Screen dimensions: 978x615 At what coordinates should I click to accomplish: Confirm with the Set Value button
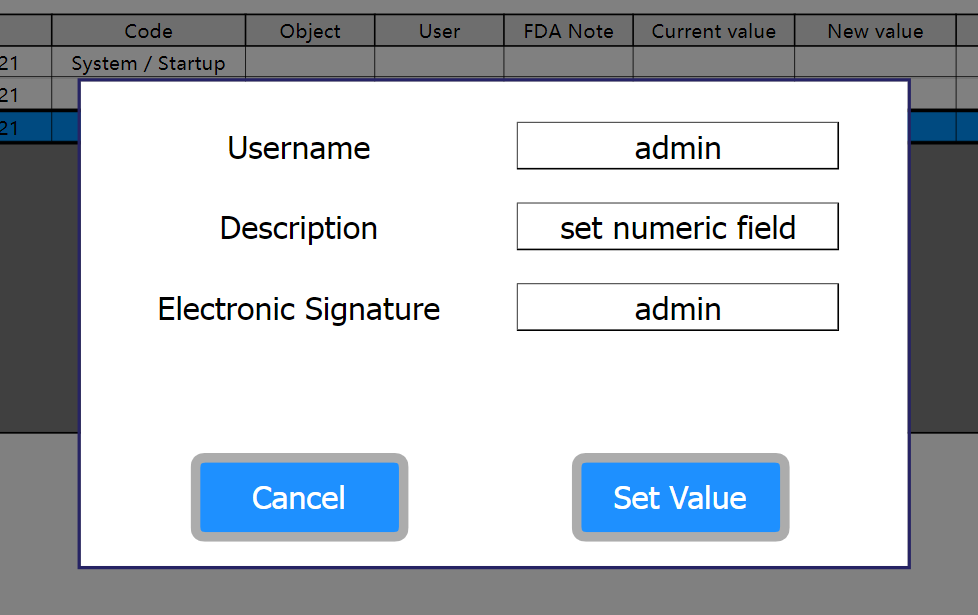pos(680,497)
